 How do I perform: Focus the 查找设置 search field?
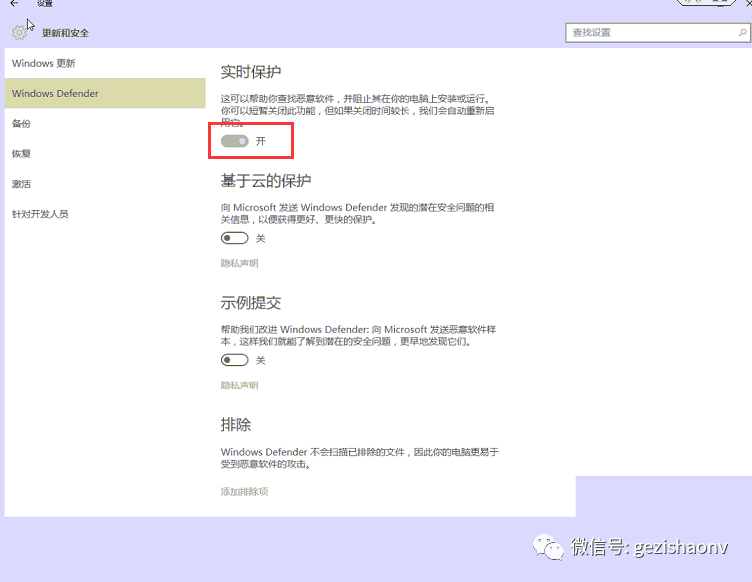point(658,33)
